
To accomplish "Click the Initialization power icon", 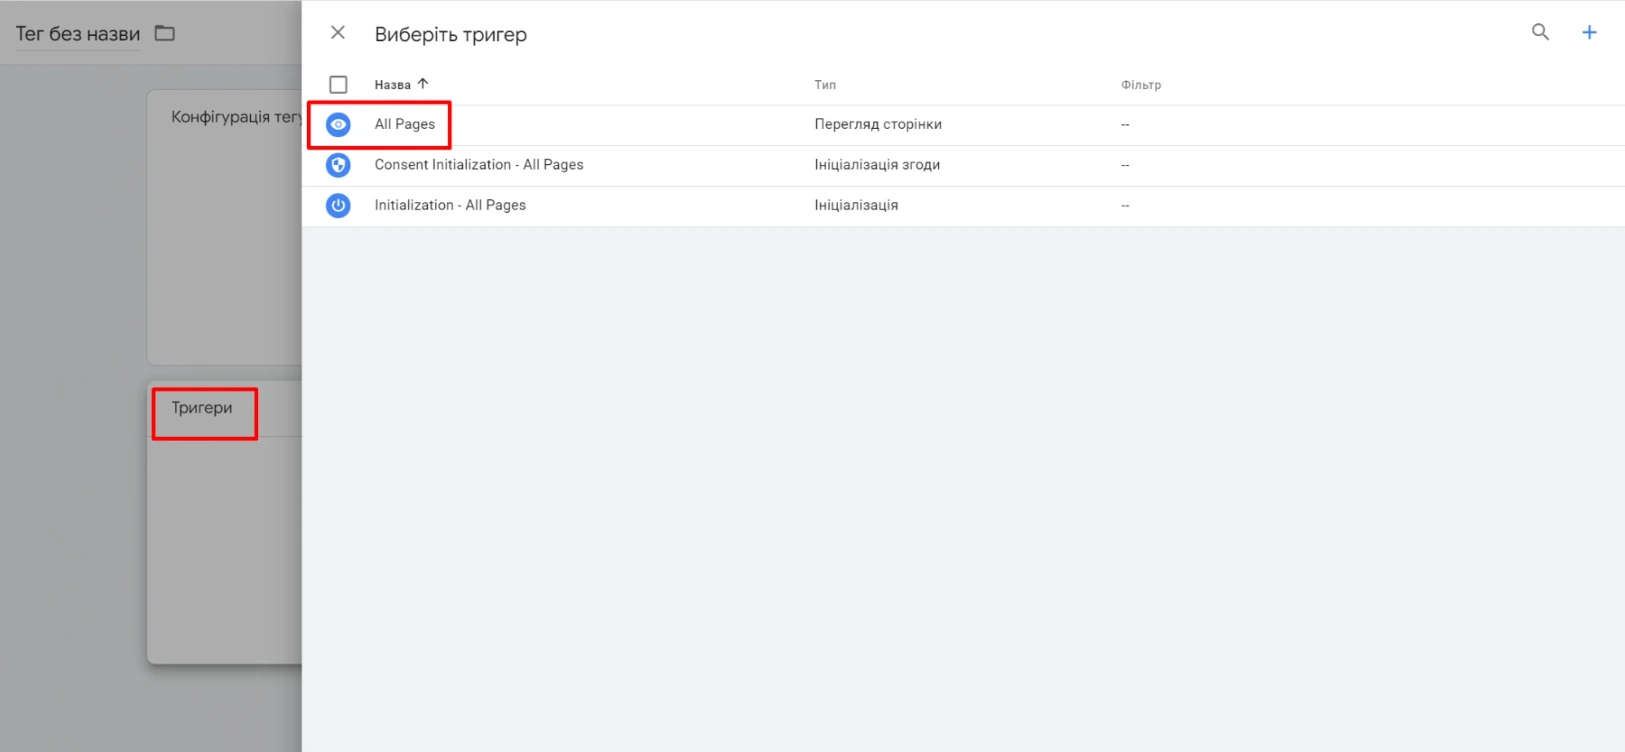I will [338, 205].
